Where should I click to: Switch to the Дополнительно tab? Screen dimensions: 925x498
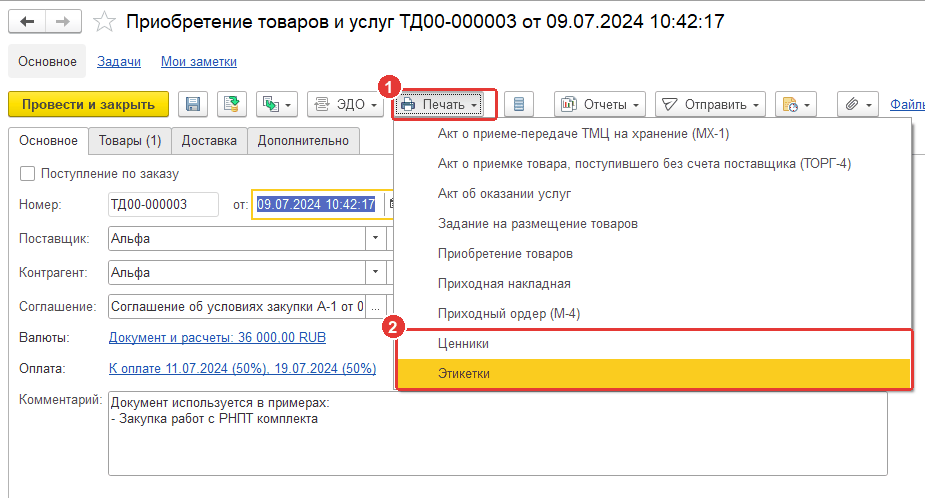coord(303,140)
